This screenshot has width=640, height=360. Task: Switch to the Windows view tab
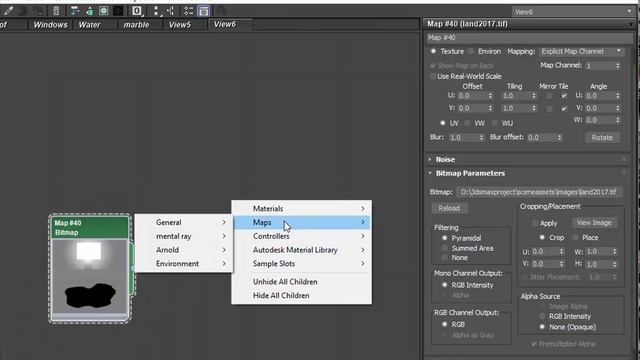click(50, 25)
